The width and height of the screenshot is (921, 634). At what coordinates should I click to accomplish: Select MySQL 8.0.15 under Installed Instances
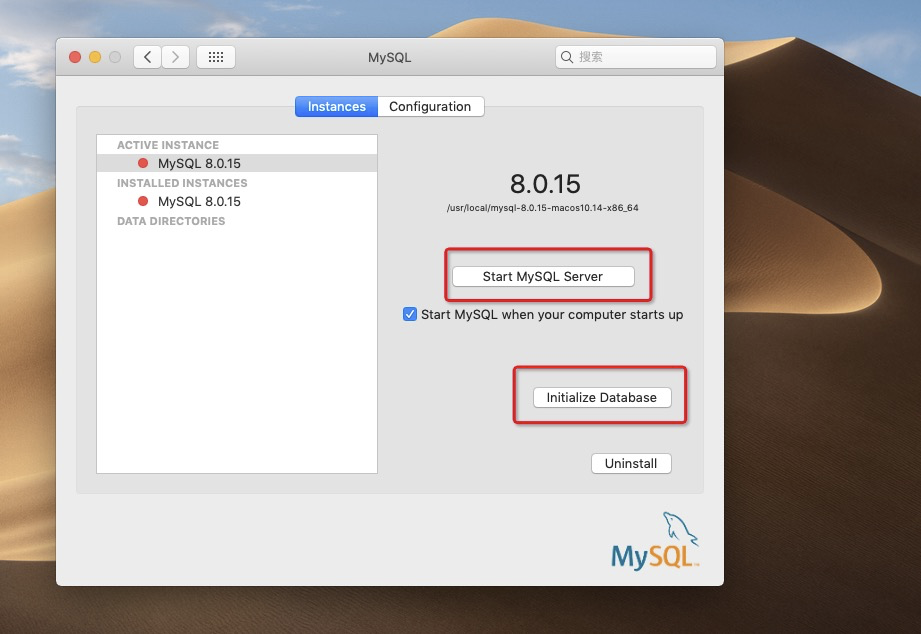point(237,201)
